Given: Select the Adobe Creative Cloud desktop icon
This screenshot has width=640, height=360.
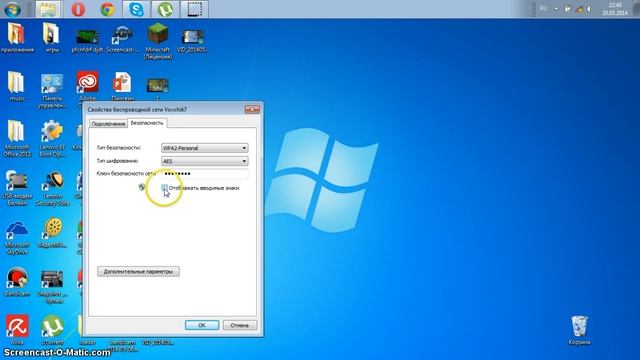Looking at the screenshot, I should [87, 85].
